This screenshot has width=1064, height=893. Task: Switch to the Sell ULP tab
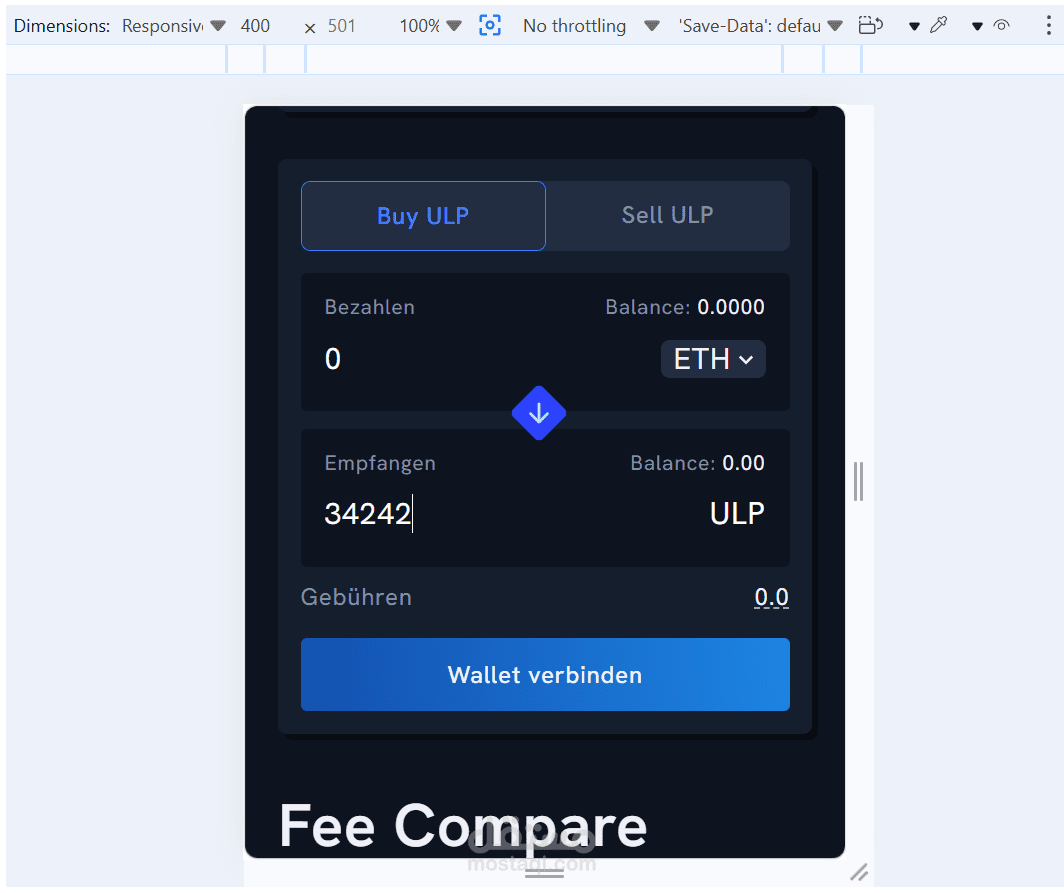668,216
